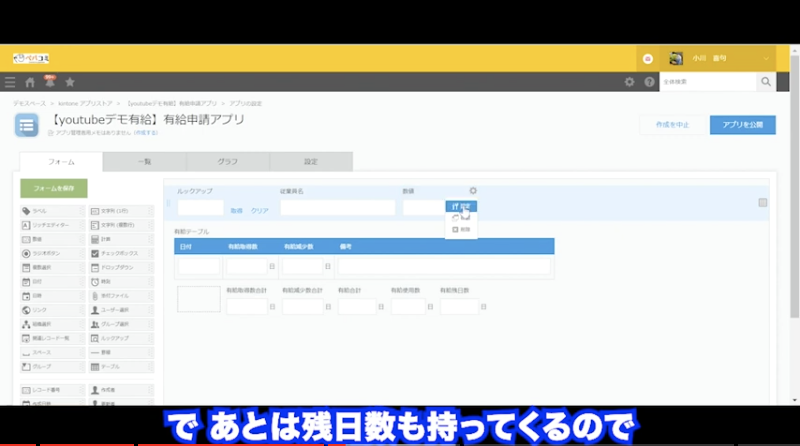
Task: Click the home icon in the top toolbar
Action: click(30, 82)
